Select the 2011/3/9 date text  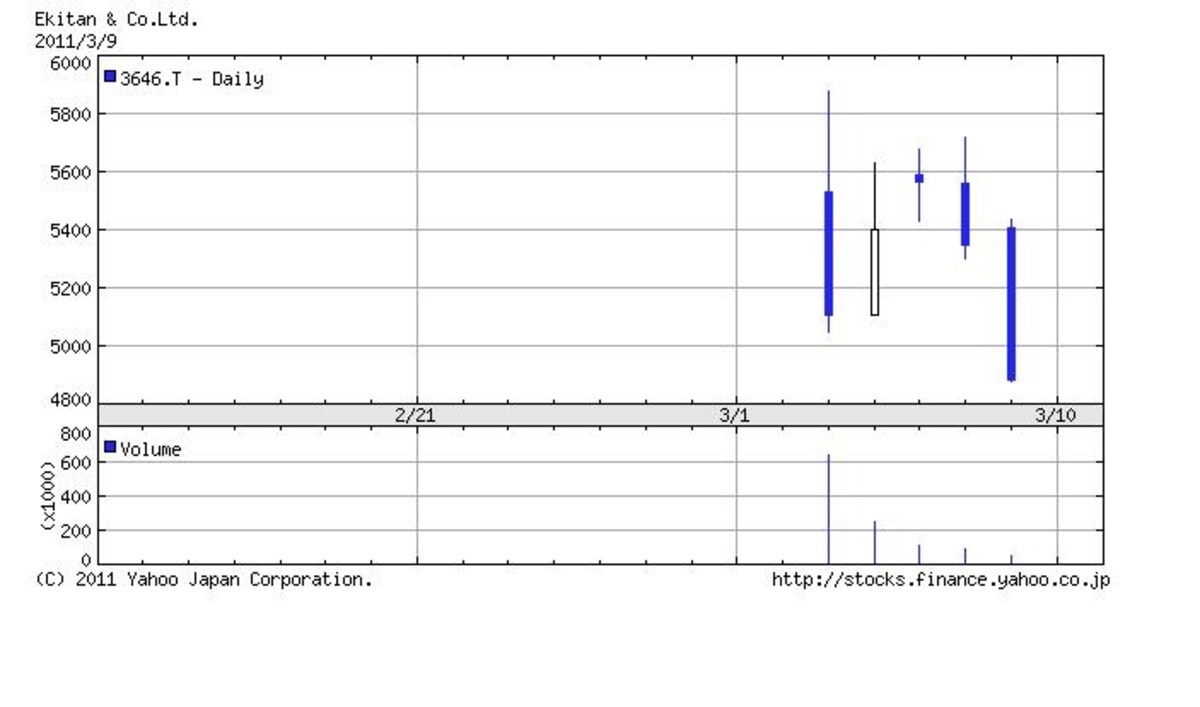pyautogui.click(x=76, y=41)
